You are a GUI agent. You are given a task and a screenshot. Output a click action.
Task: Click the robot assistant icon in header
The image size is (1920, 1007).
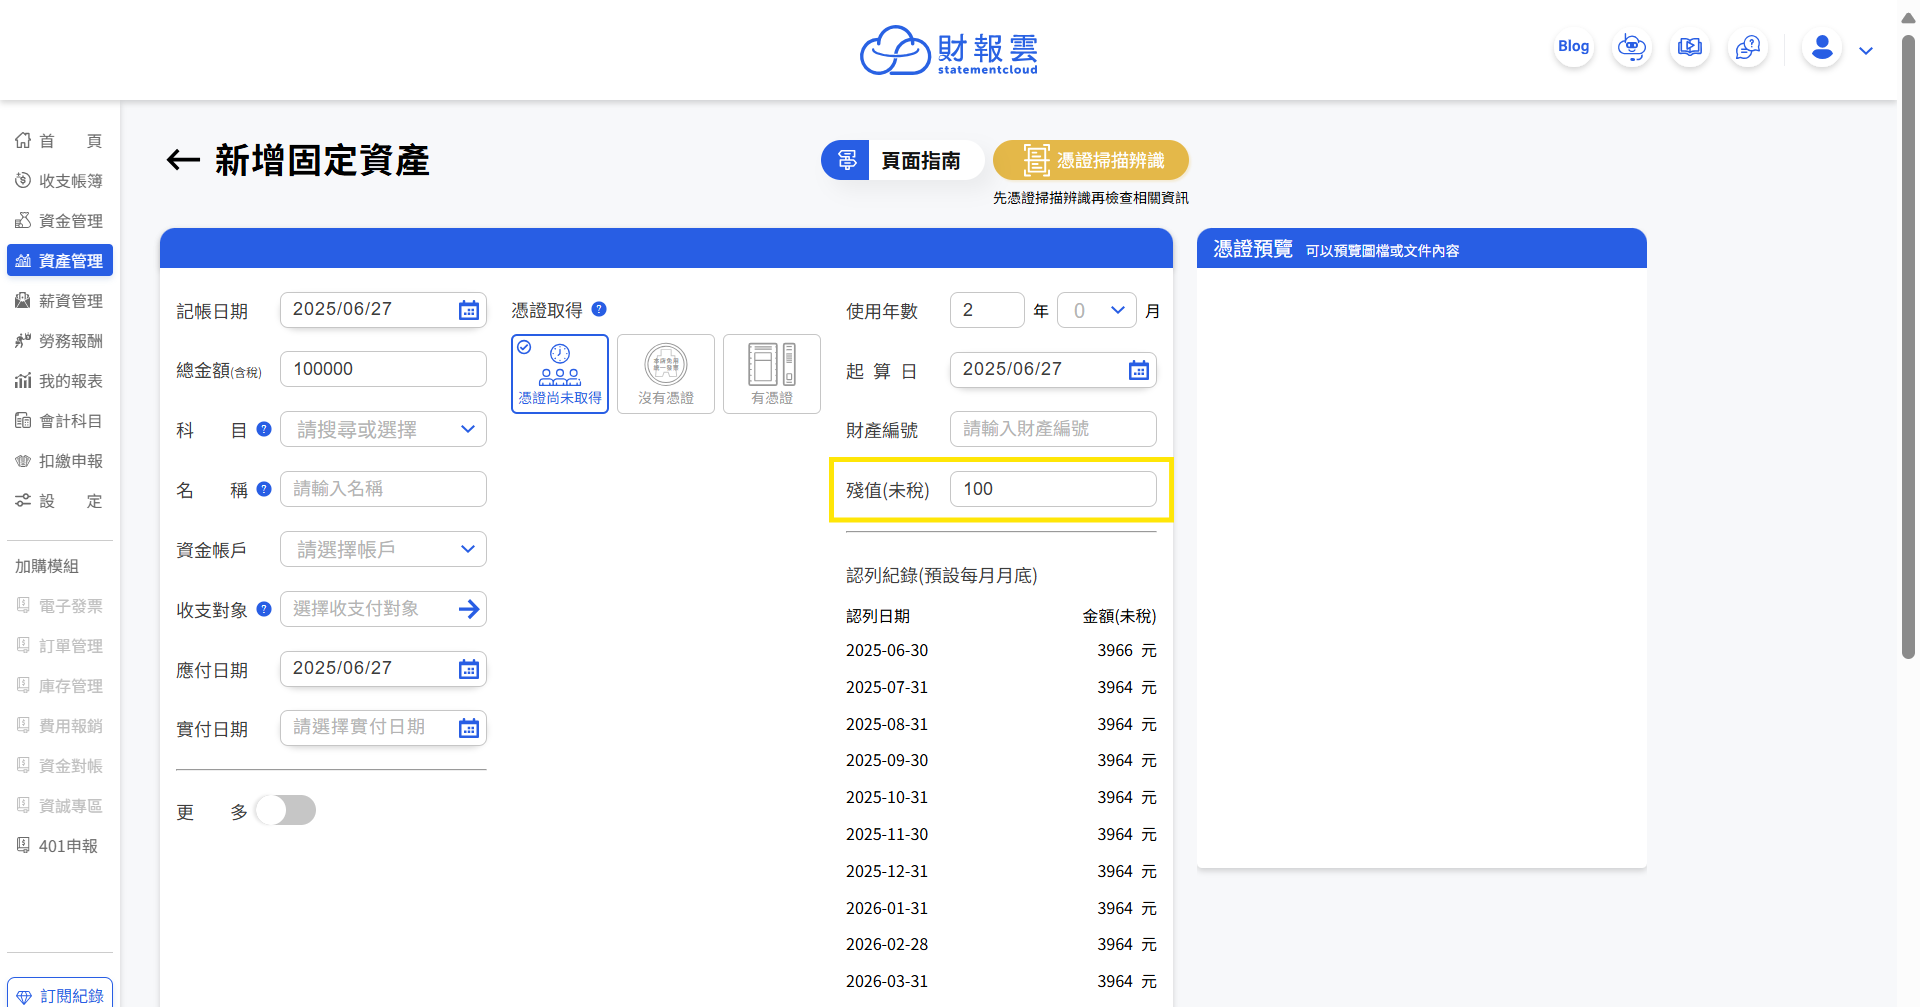(x=1632, y=47)
